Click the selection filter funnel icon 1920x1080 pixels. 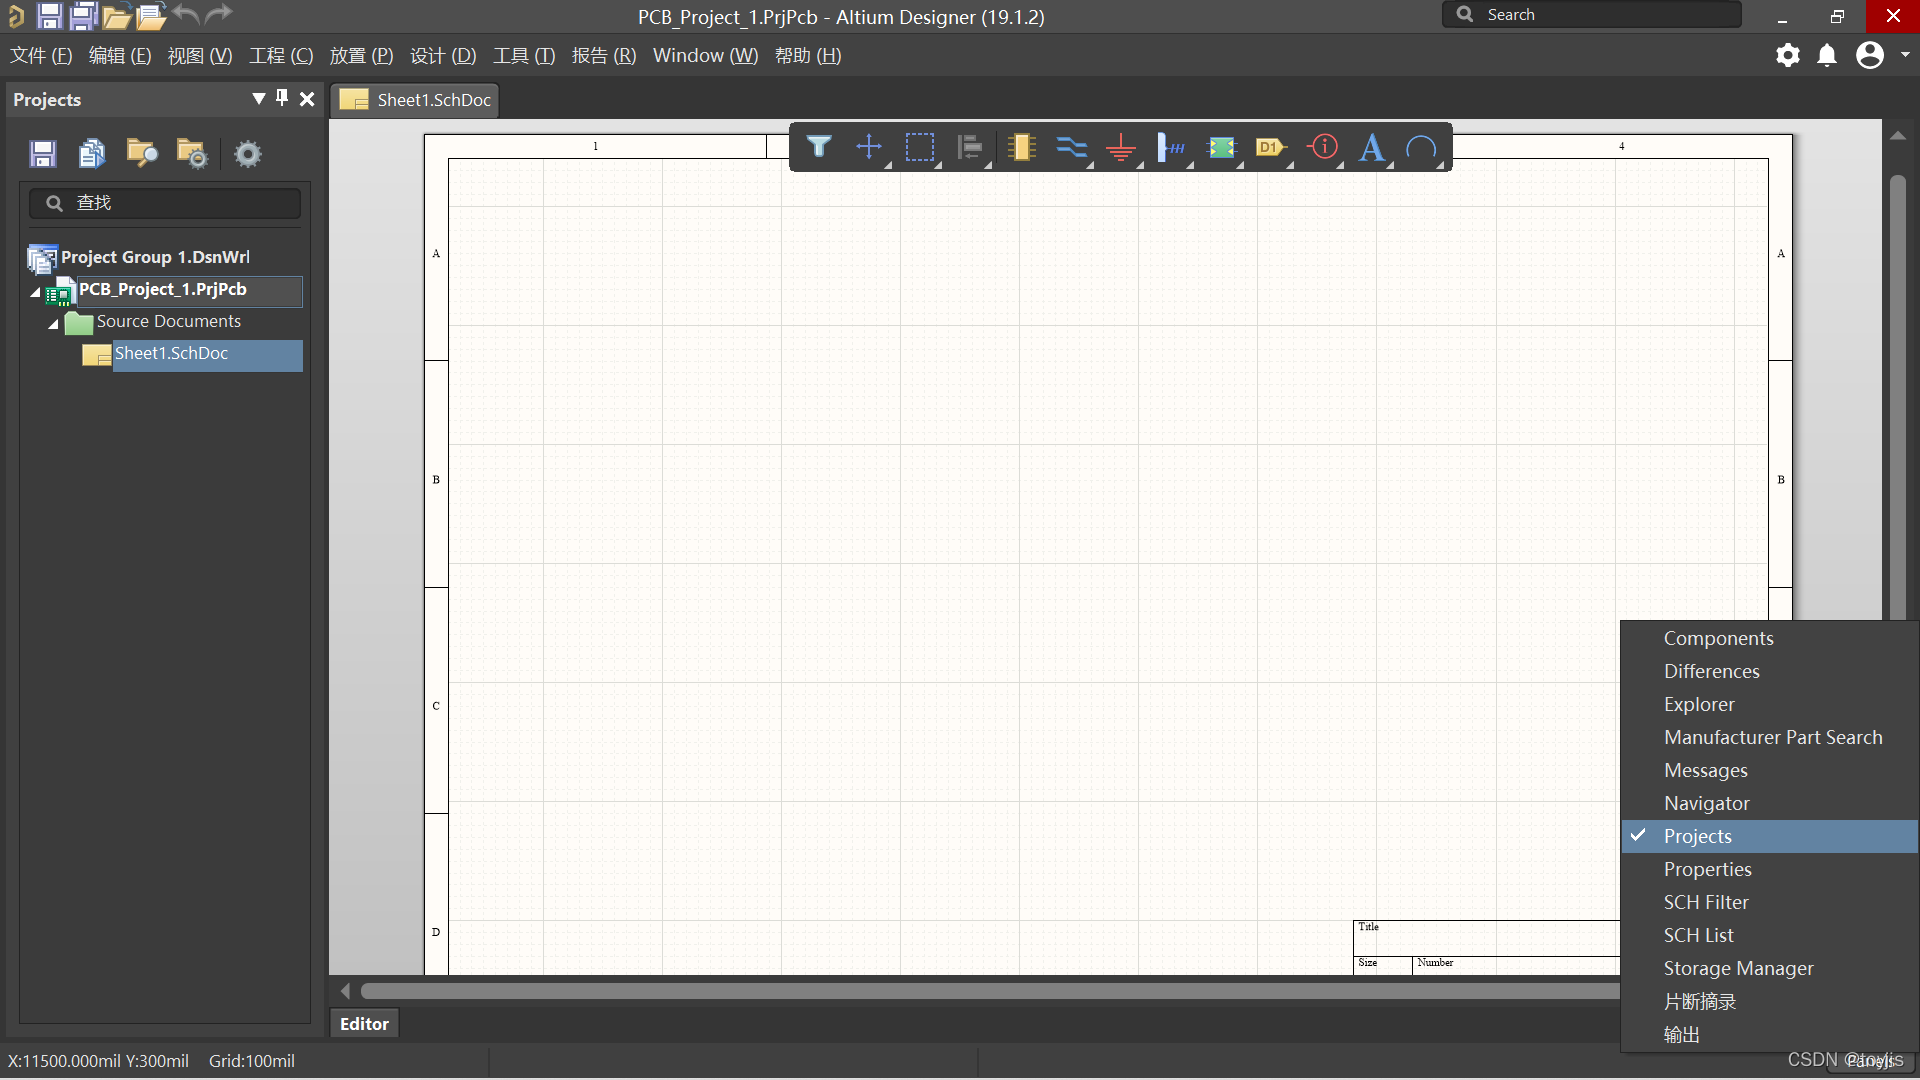coord(819,148)
